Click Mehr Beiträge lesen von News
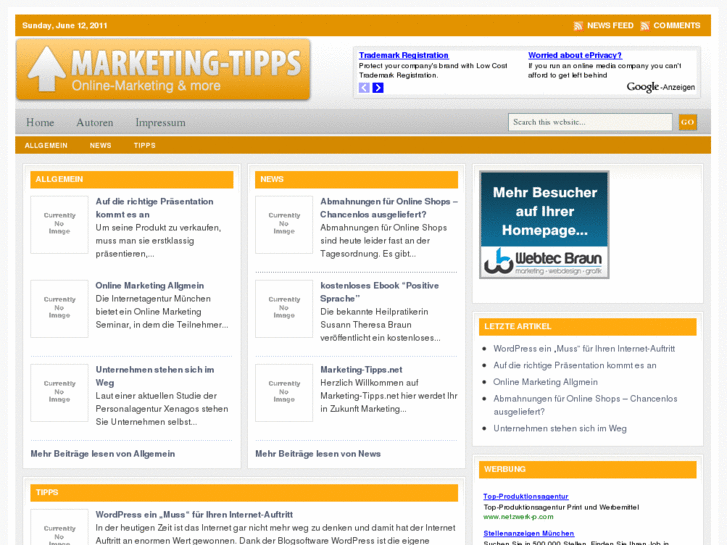Screen dimensions: 727x545 tap(318, 454)
